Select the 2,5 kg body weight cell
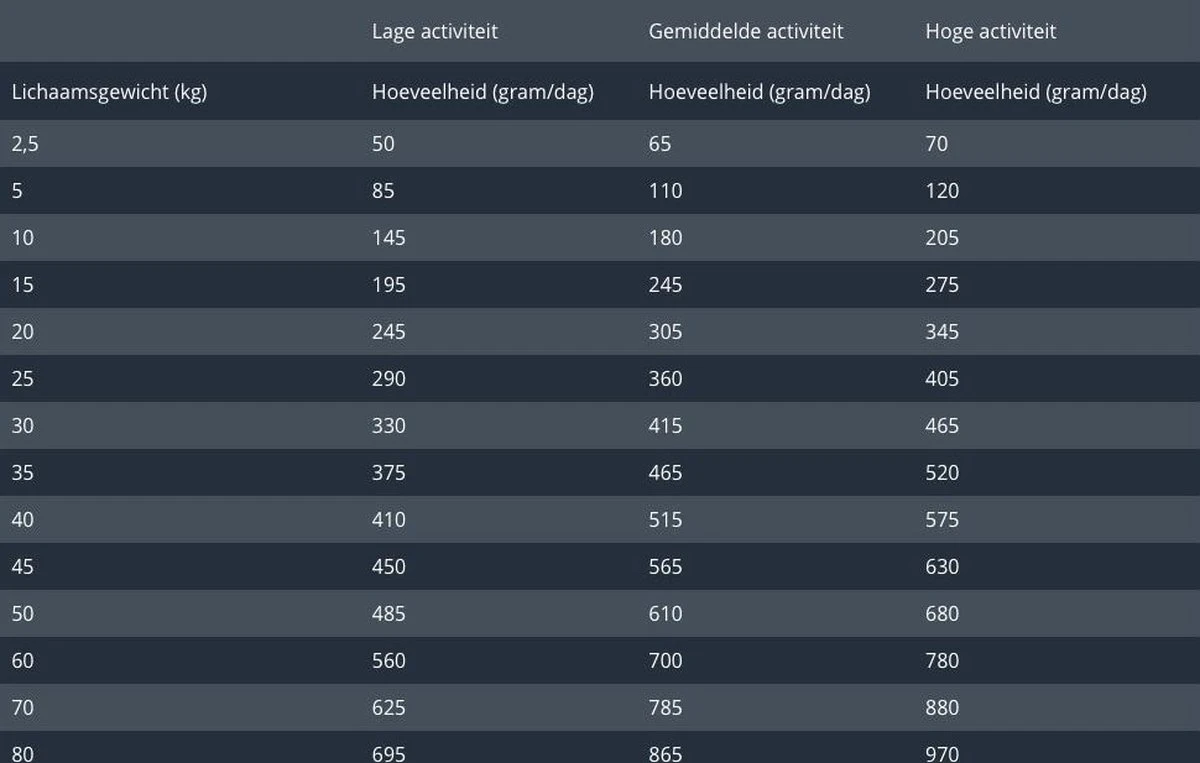The image size is (1200, 763). pyautogui.click(x=25, y=144)
